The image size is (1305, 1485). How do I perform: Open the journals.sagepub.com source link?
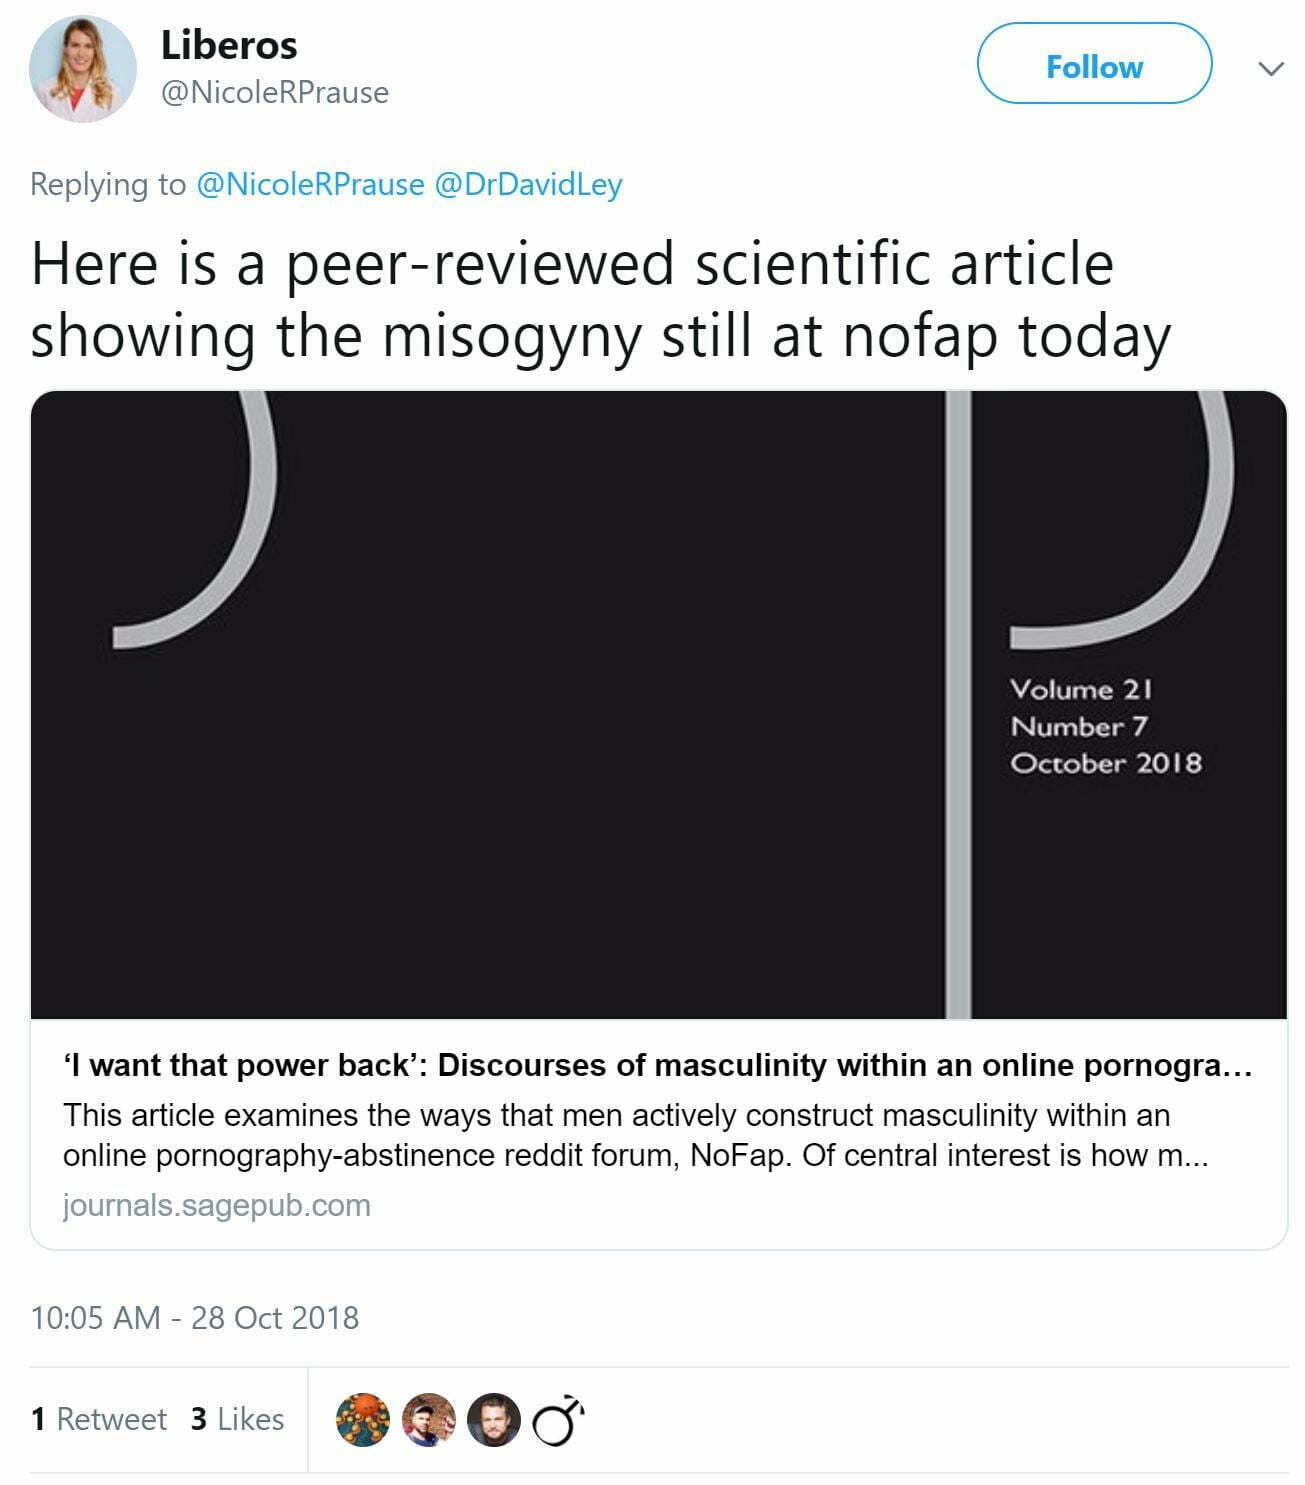coord(217,1205)
